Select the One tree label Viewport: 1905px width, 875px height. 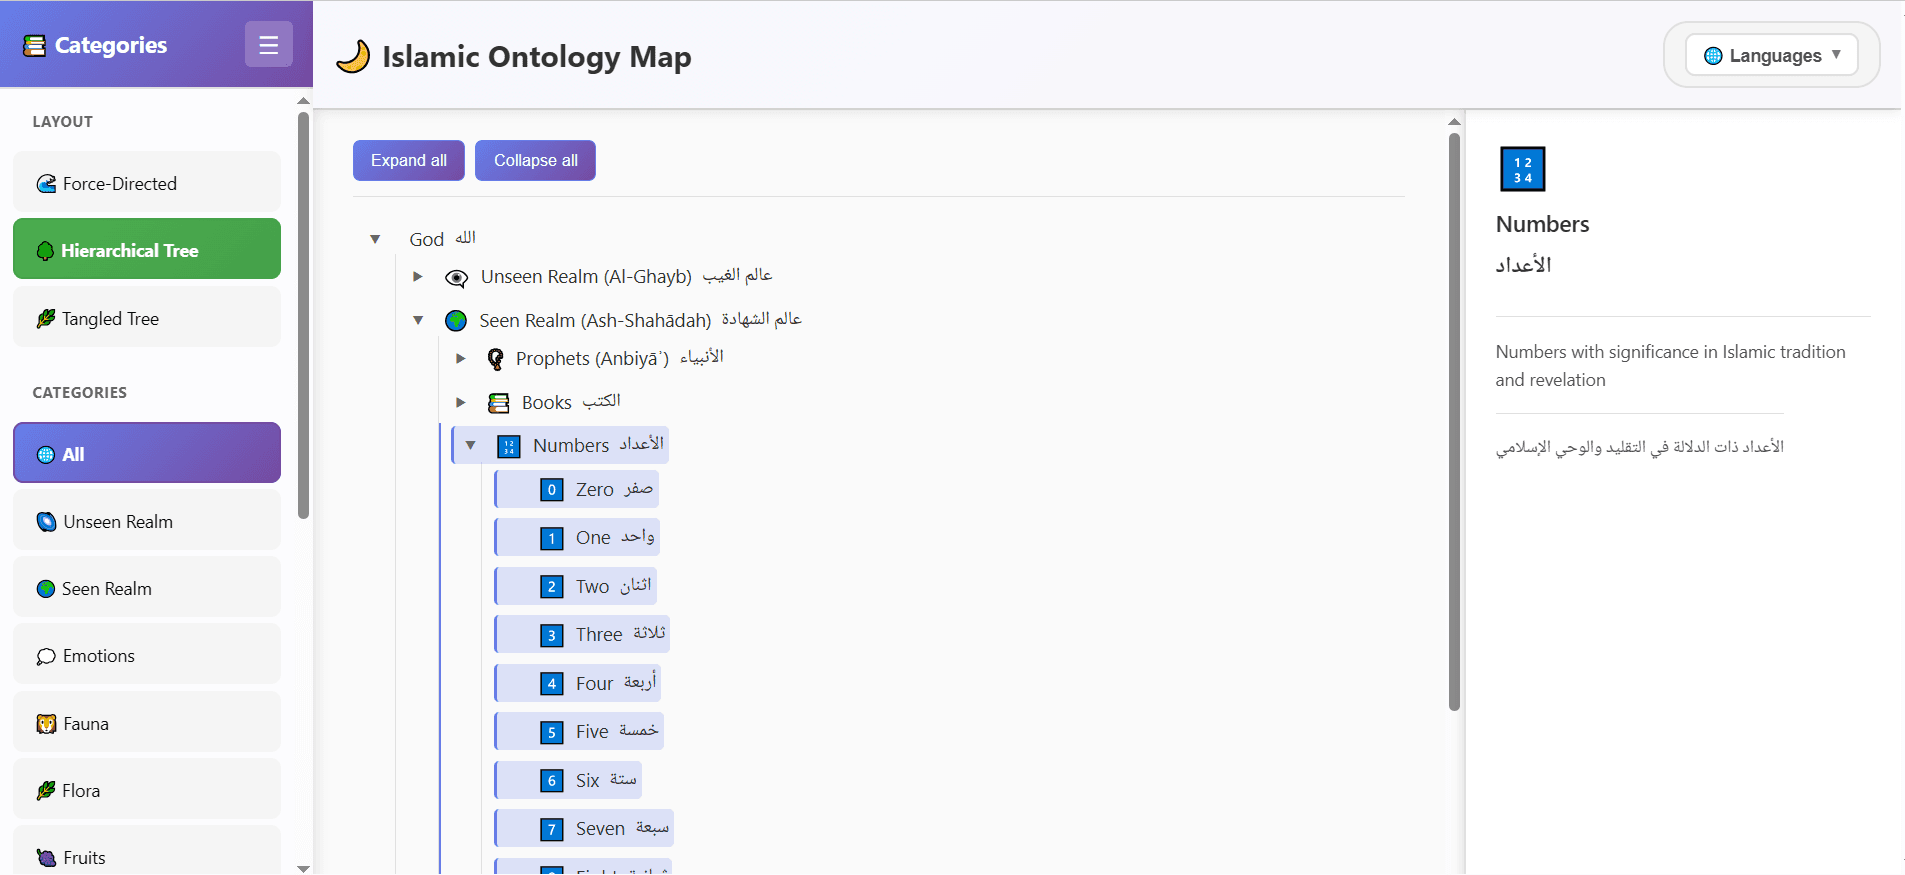[x=593, y=538]
